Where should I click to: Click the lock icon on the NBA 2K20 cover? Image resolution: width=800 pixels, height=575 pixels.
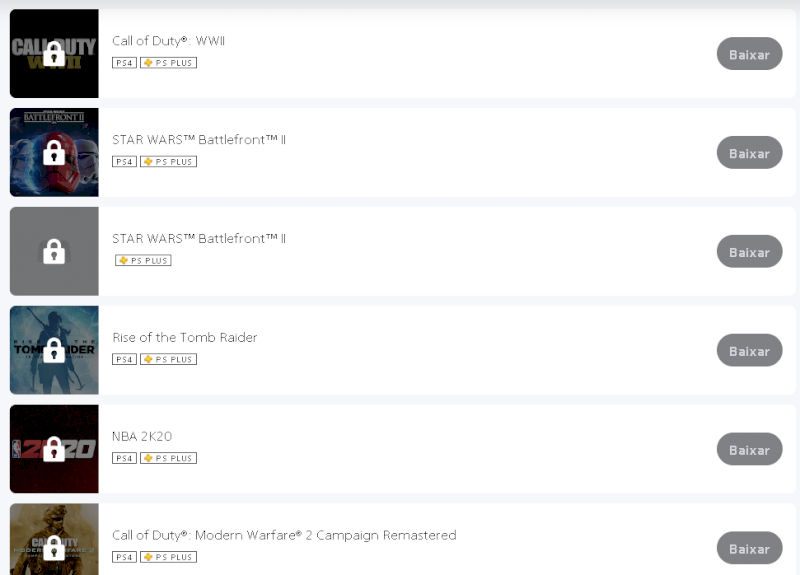tap(54, 450)
